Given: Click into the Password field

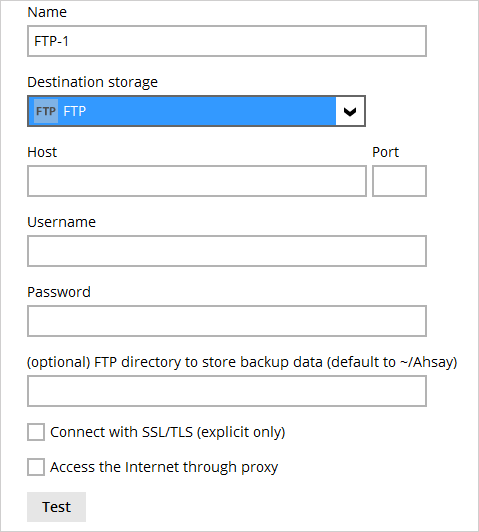Looking at the screenshot, I should (x=227, y=321).
